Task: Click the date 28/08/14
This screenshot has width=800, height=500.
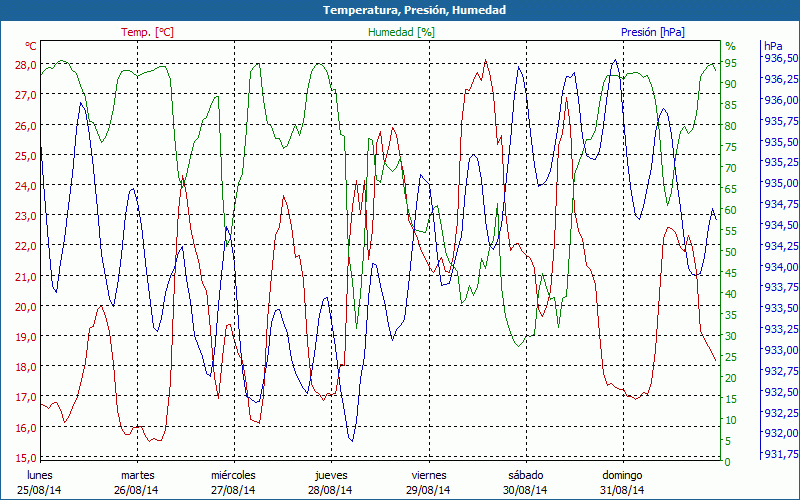Action: coord(330,490)
